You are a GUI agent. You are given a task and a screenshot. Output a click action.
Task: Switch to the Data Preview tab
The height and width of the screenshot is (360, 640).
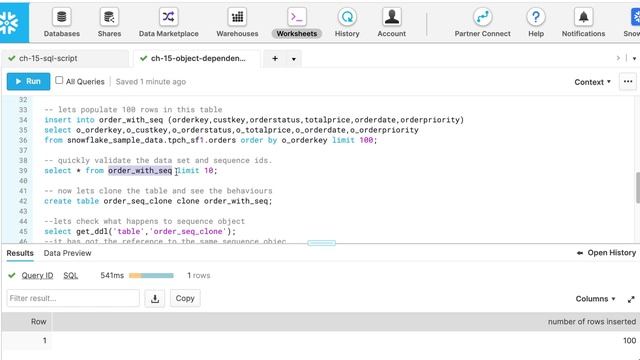click(x=67, y=253)
